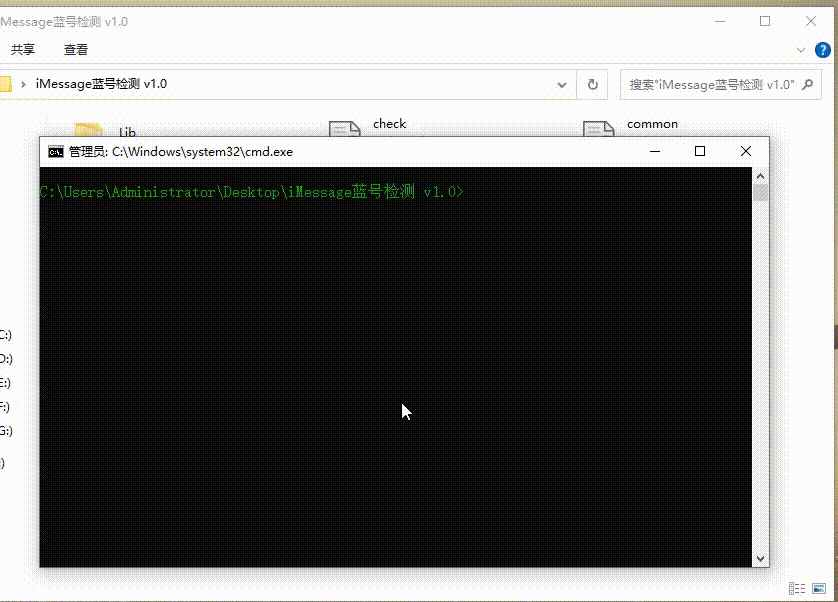This screenshot has width=838, height=602.
Task: Open the 共享 ribbon tab in Explorer
Action: point(23,50)
